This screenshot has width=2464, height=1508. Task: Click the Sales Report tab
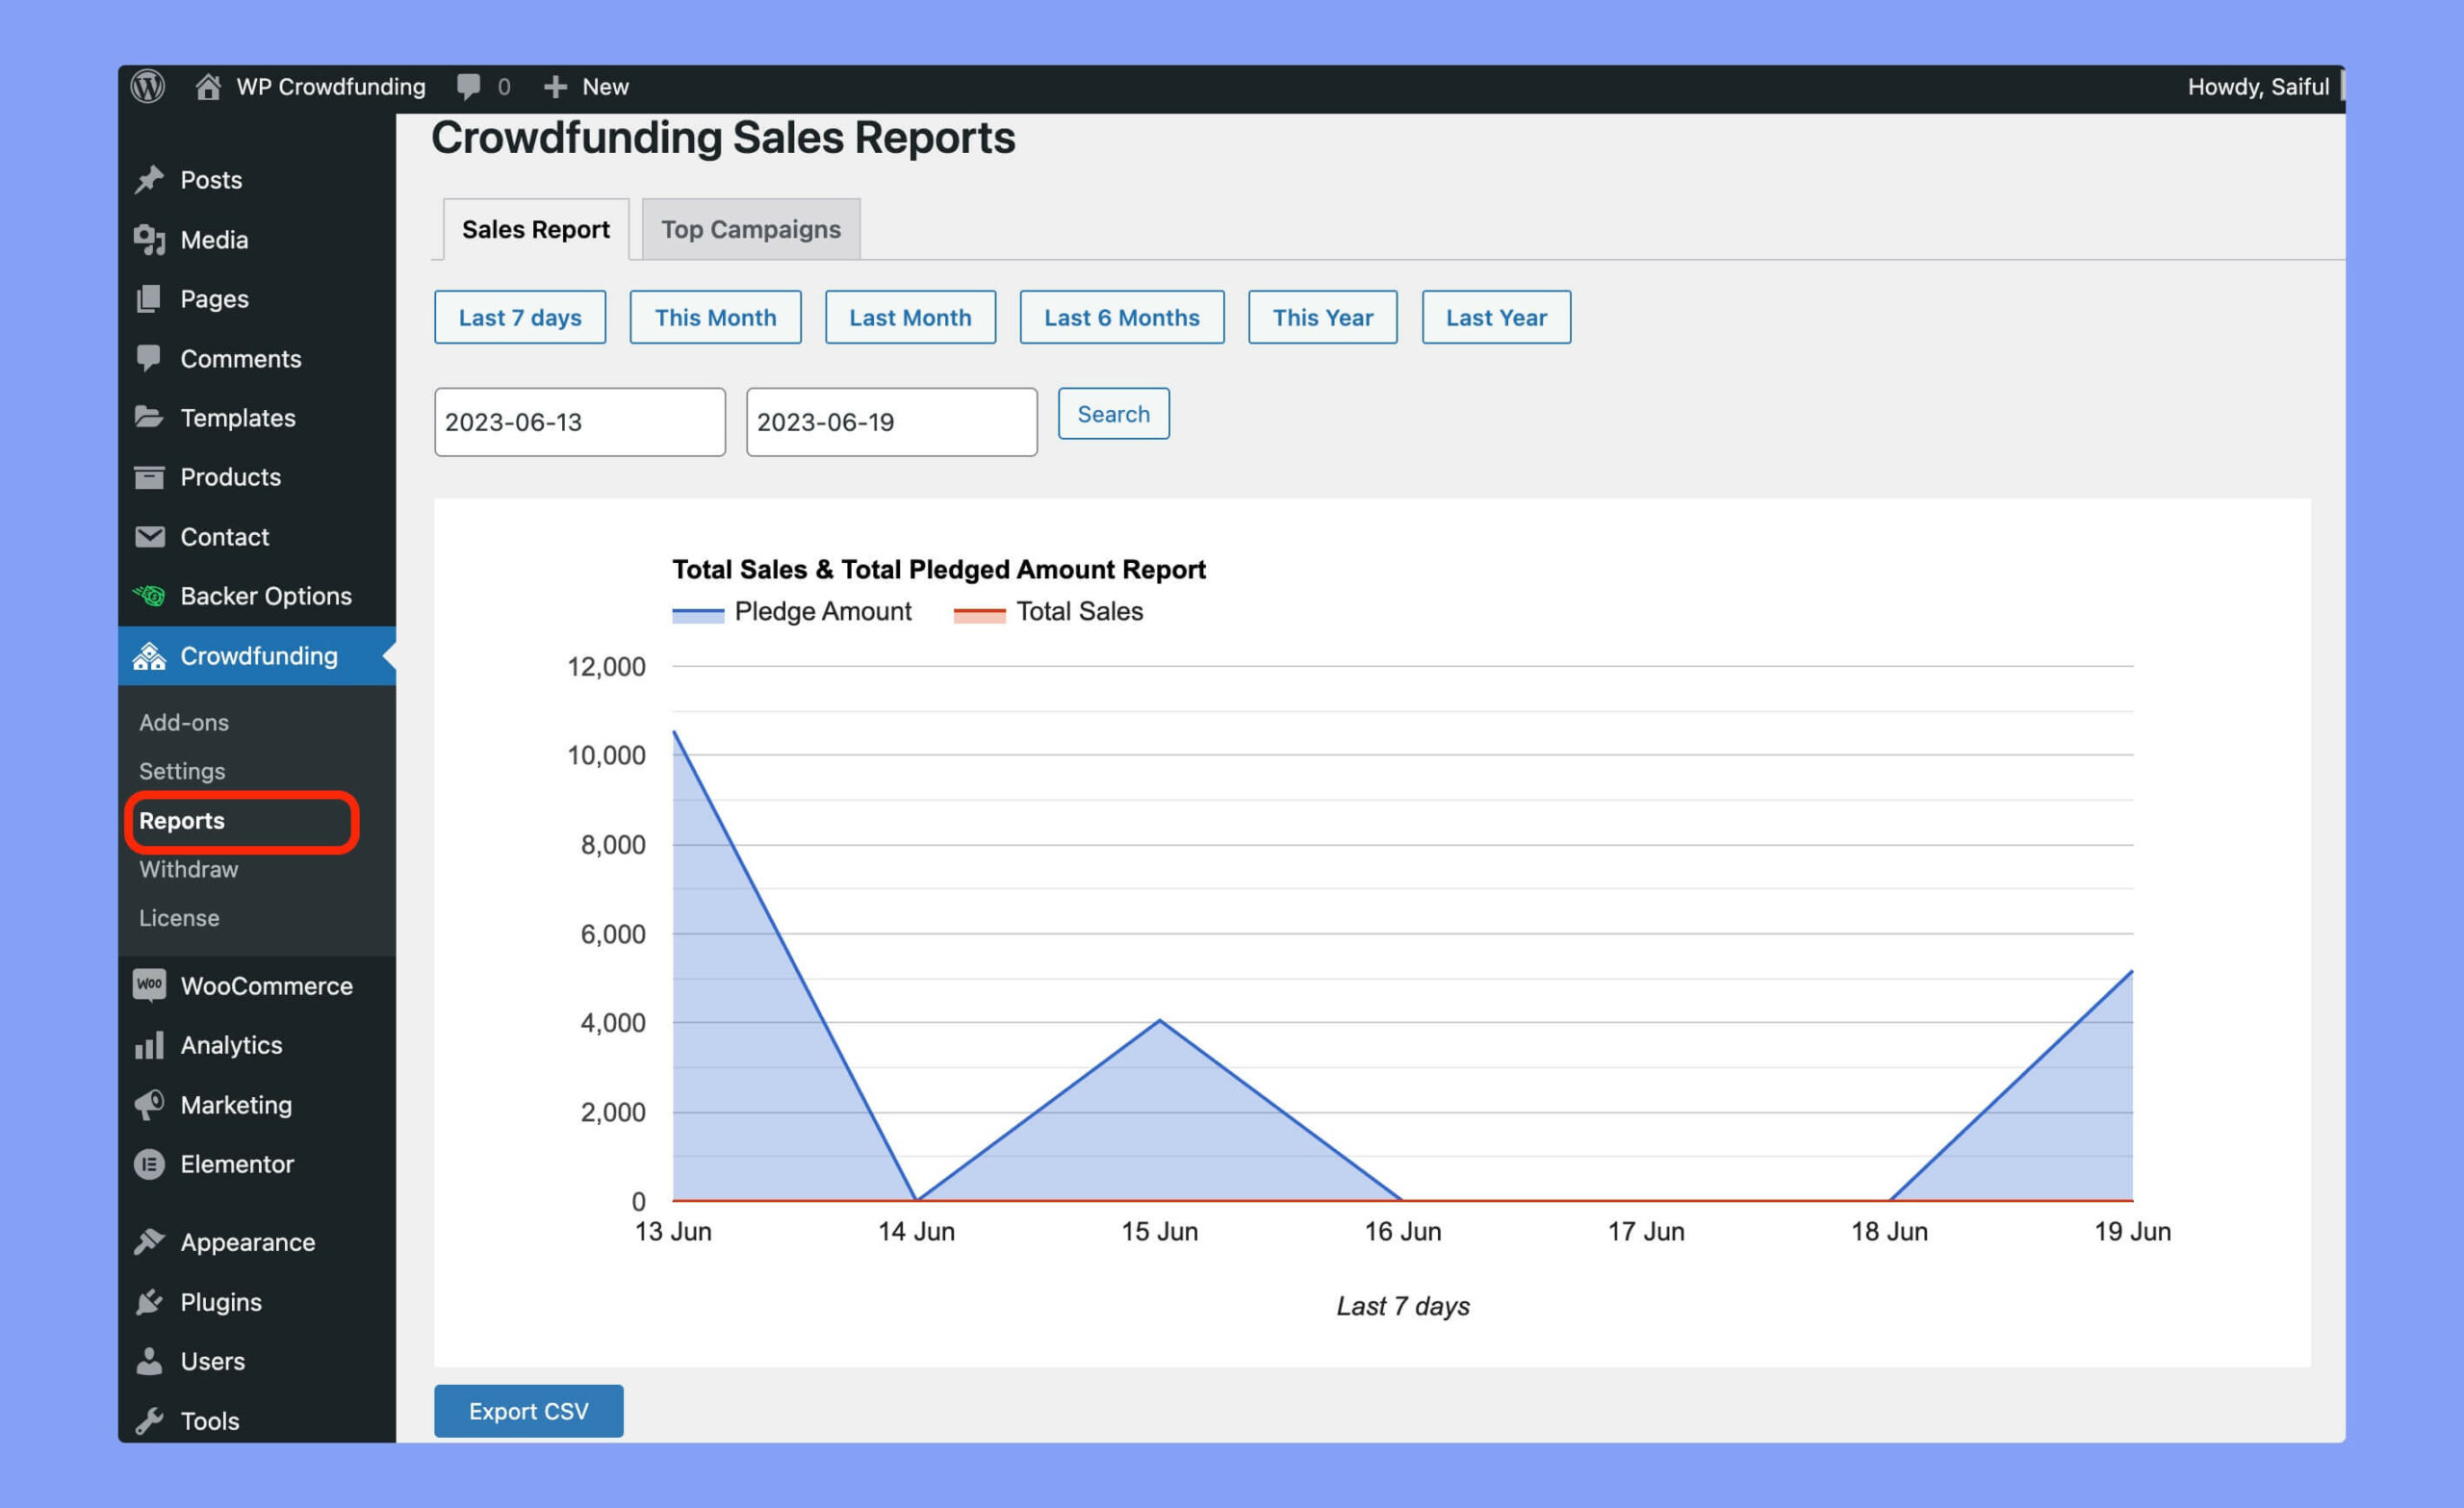click(535, 227)
